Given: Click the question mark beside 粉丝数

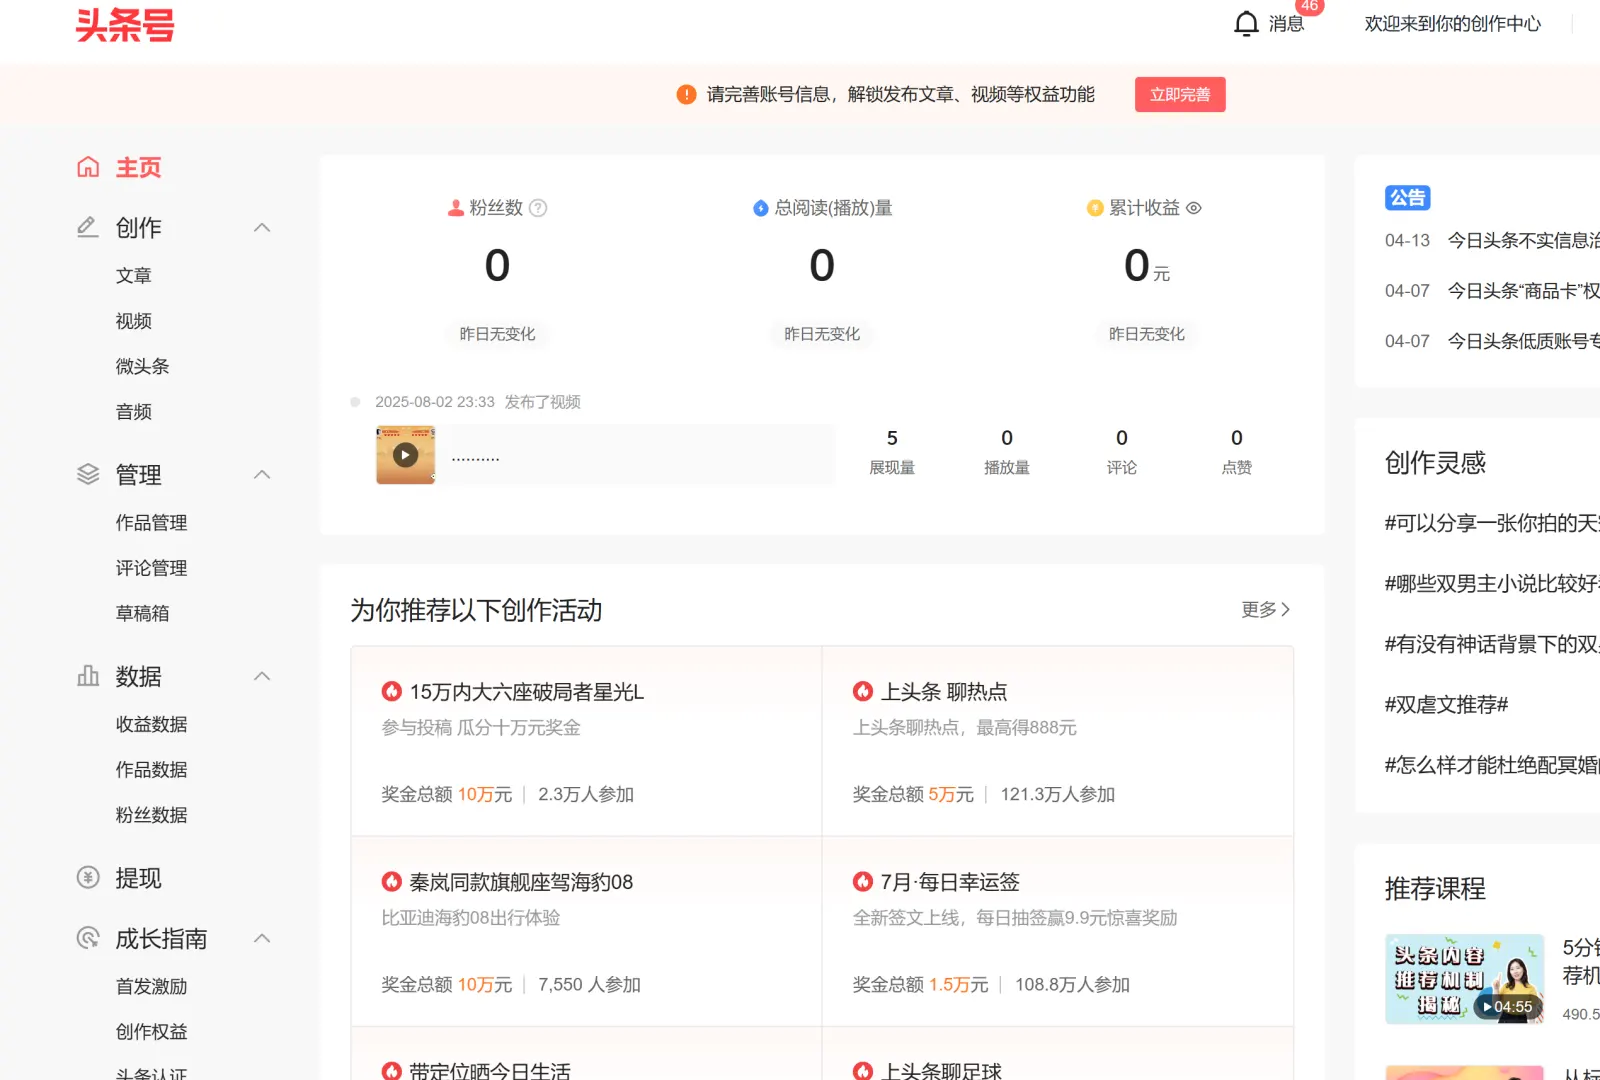Looking at the screenshot, I should (x=538, y=208).
